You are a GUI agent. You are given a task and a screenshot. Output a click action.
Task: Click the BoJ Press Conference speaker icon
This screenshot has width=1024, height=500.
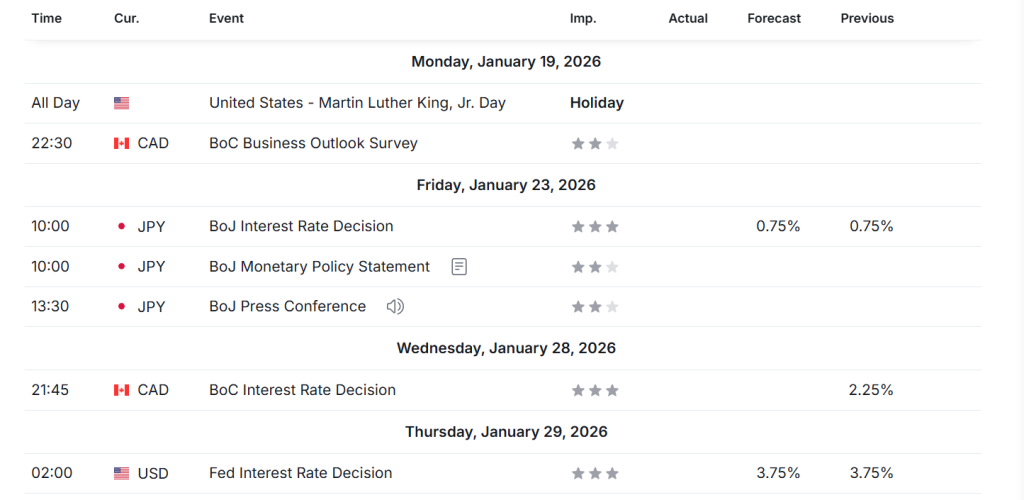[x=395, y=307]
